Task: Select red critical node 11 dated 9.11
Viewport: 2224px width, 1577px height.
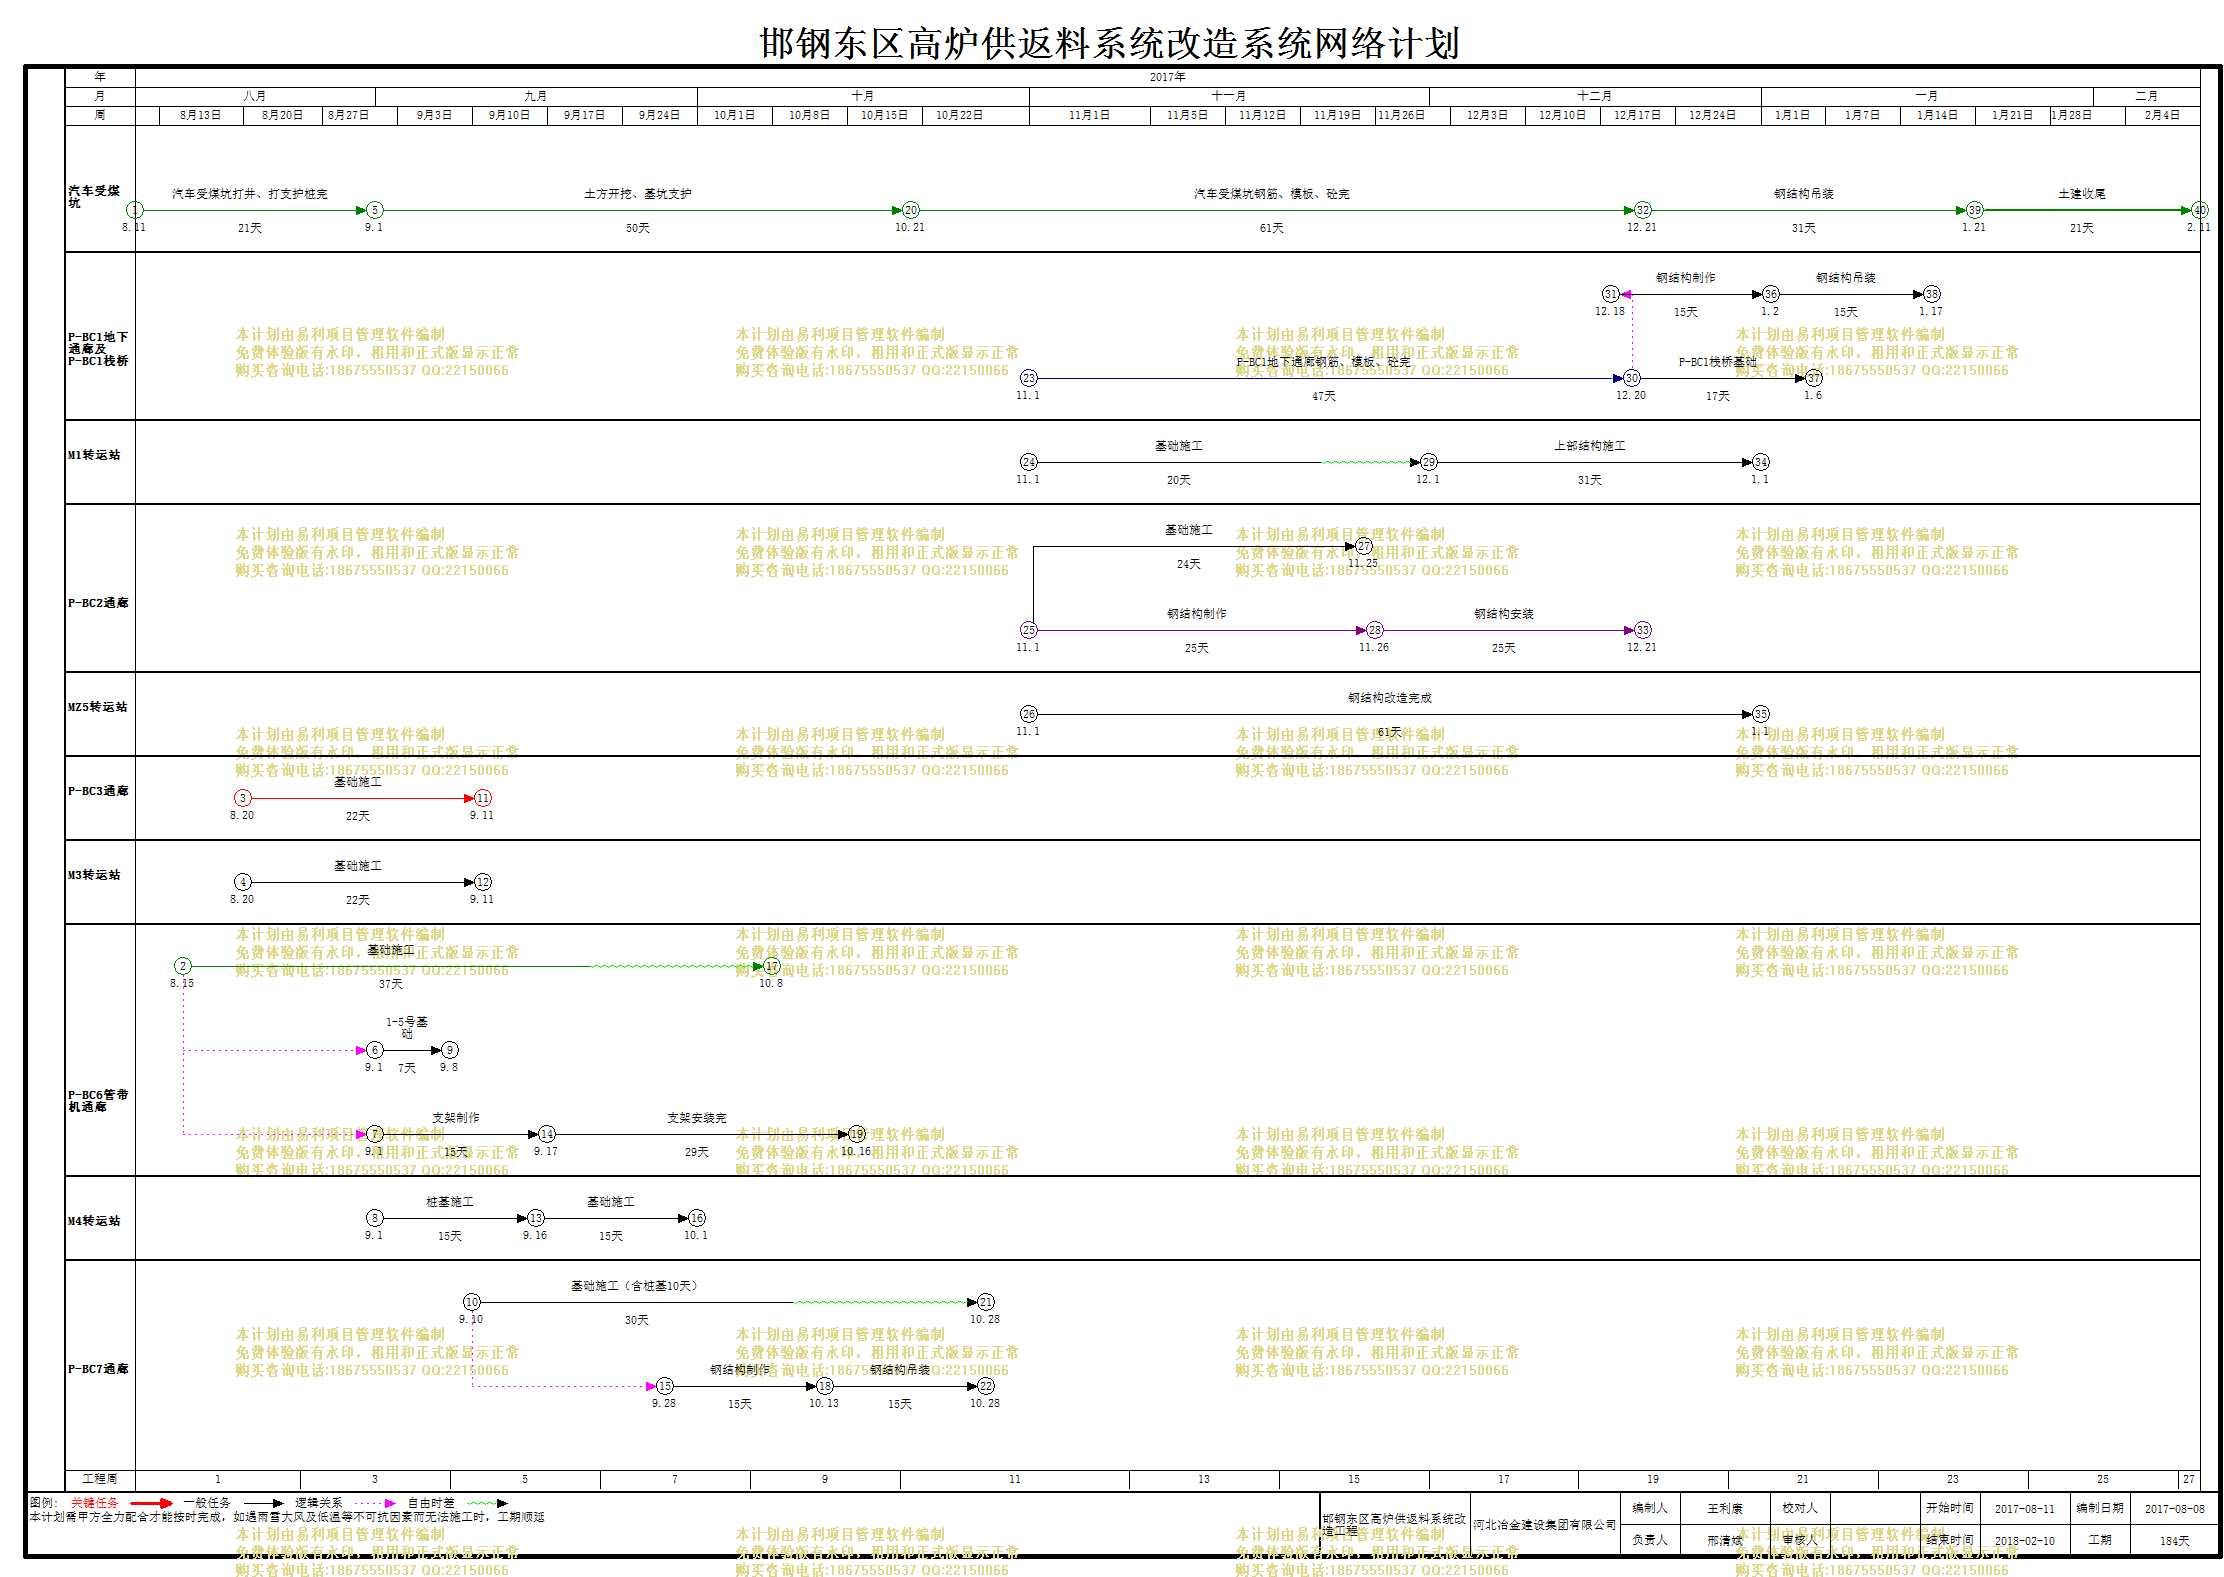Action: click(x=483, y=798)
